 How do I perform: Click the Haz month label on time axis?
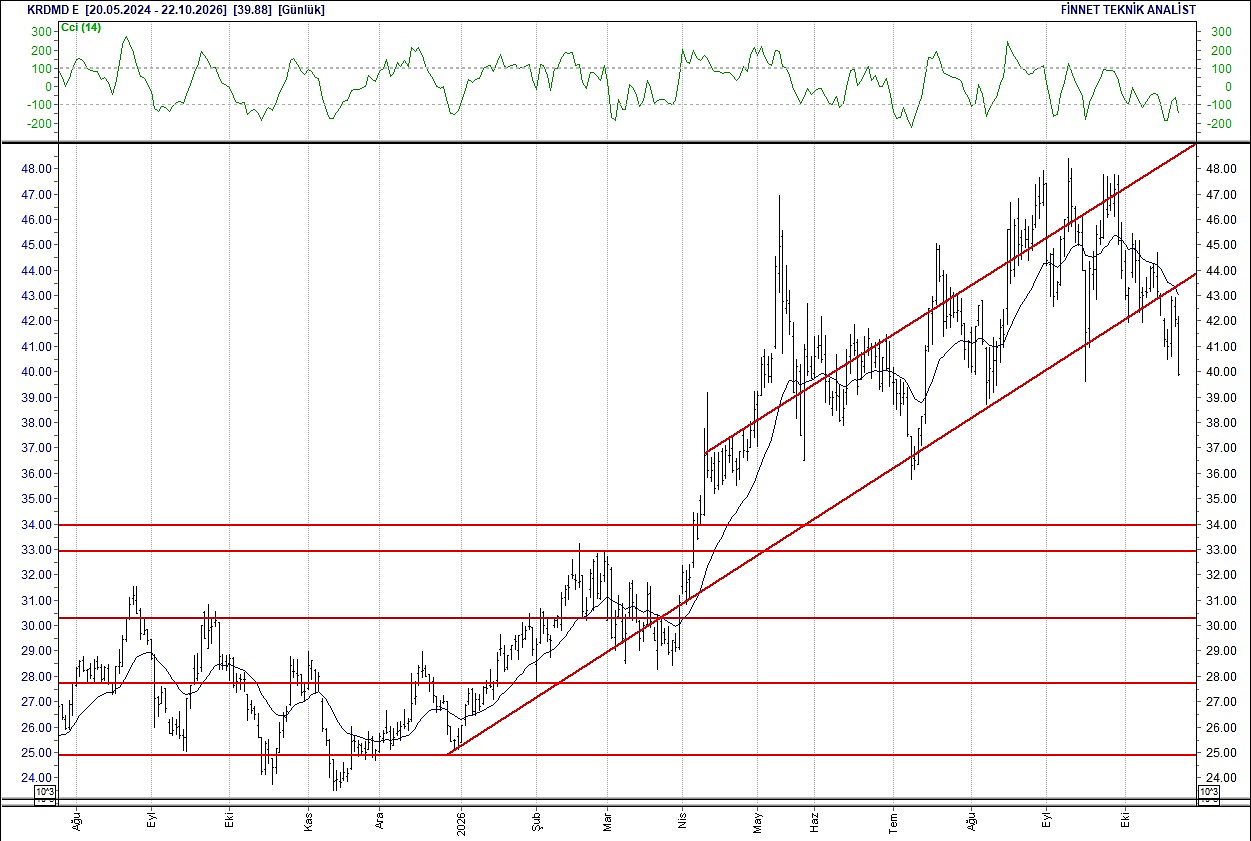tap(815, 822)
